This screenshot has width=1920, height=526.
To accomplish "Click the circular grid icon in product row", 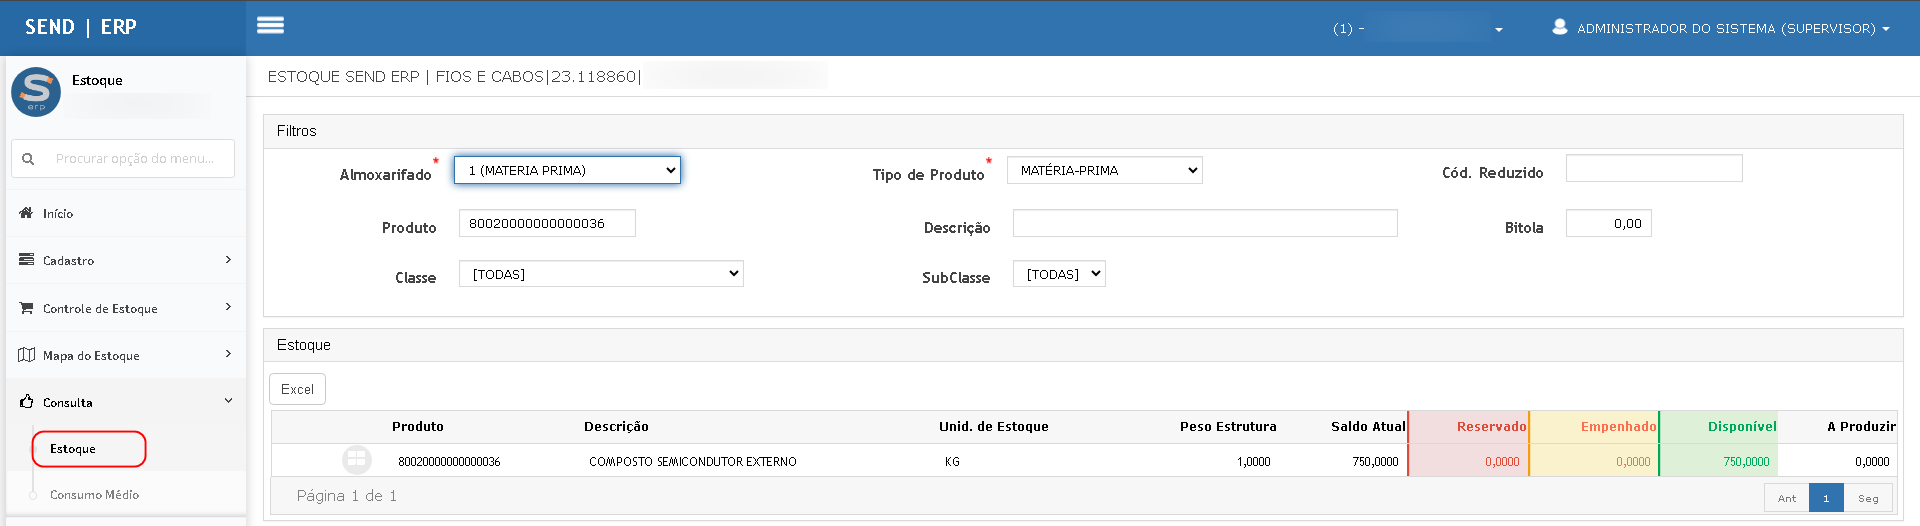I will pos(356,460).
